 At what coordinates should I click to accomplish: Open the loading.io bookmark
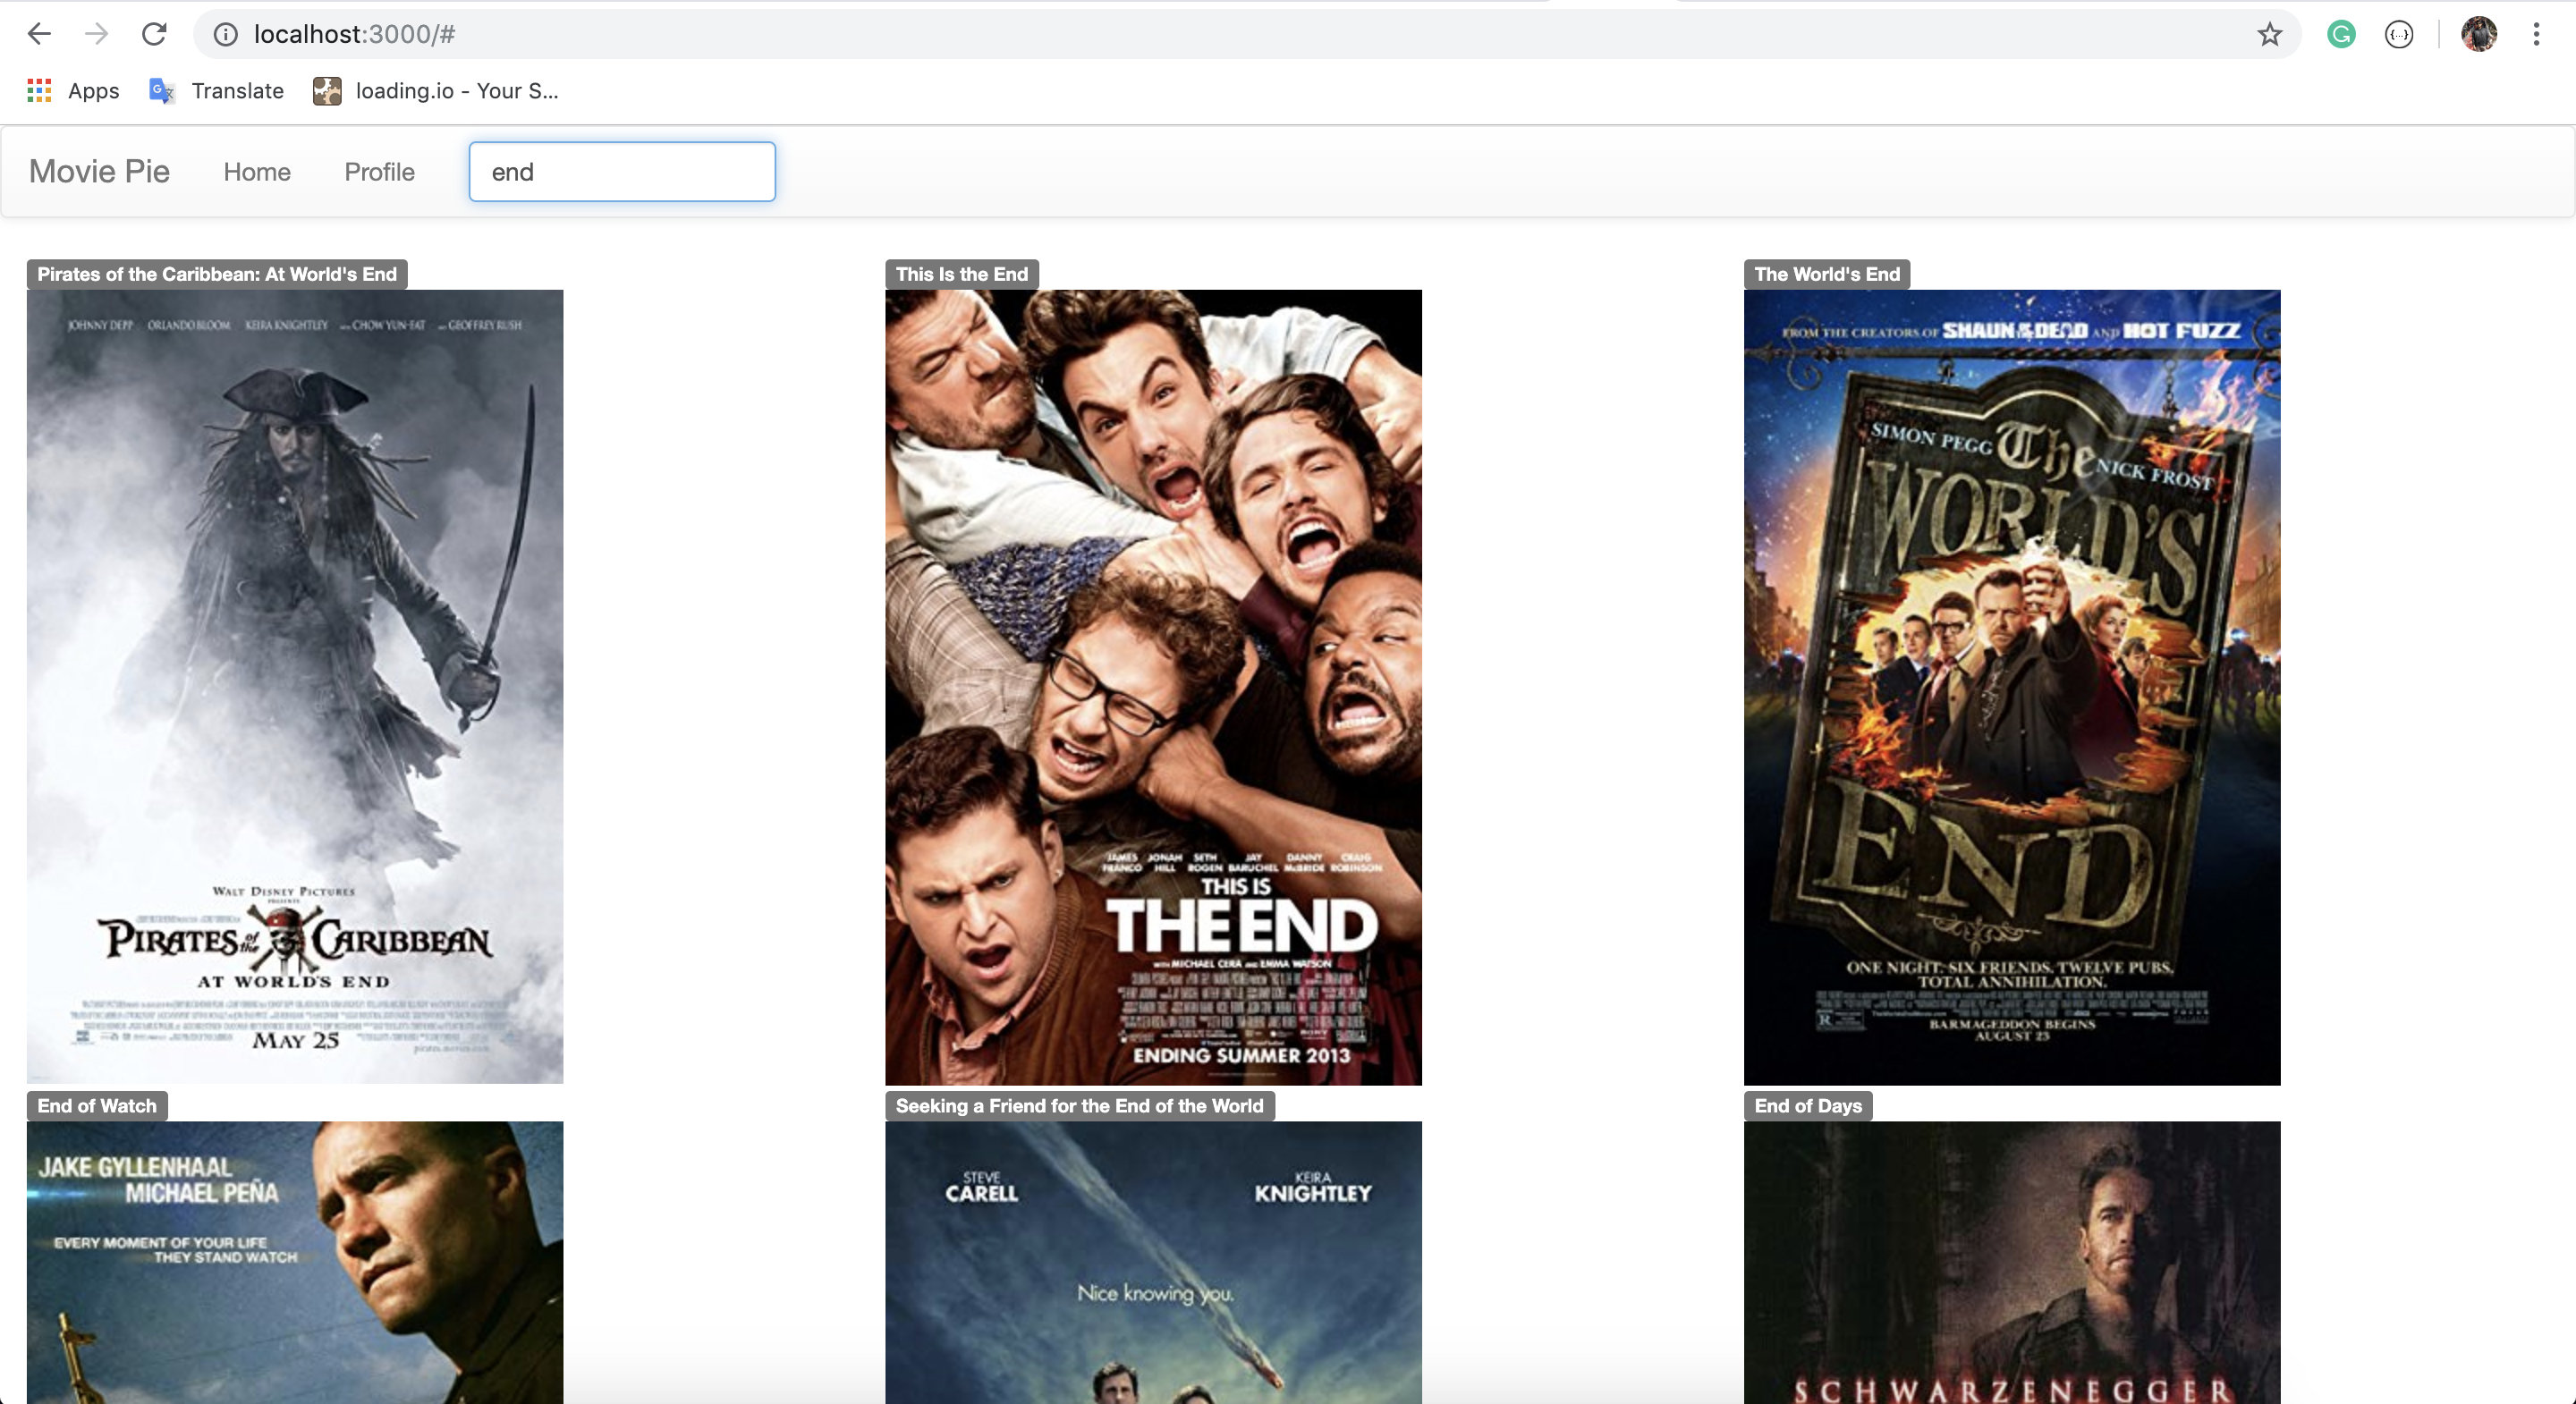pos(436,91)
